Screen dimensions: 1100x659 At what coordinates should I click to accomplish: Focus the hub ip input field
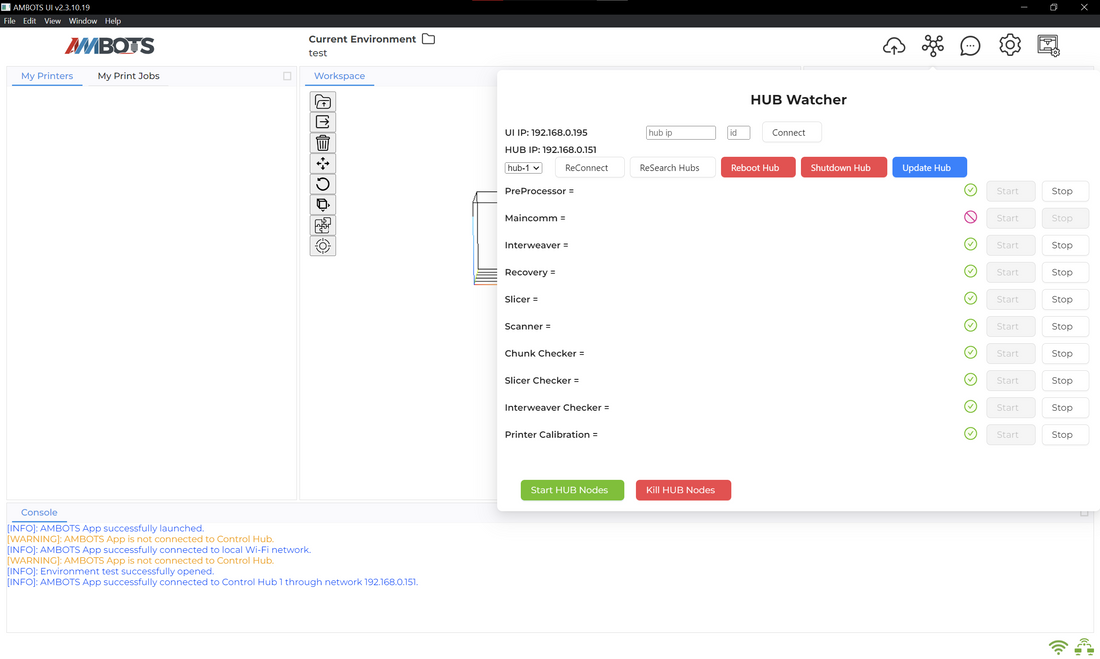click(680, 133)
